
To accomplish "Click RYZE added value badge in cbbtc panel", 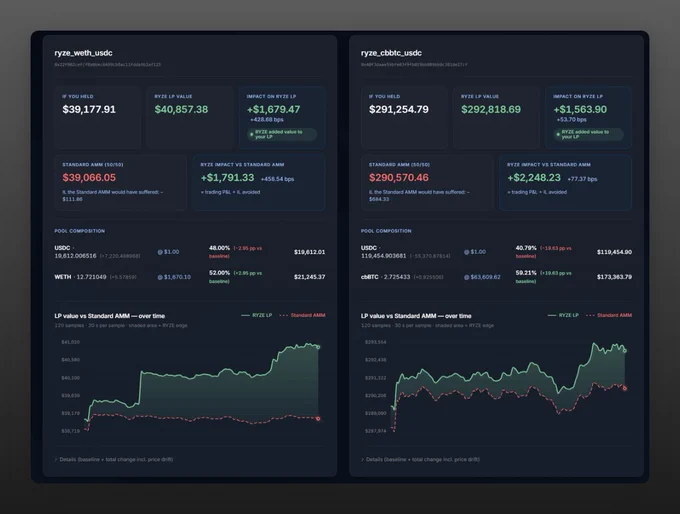I will (588, 134).
